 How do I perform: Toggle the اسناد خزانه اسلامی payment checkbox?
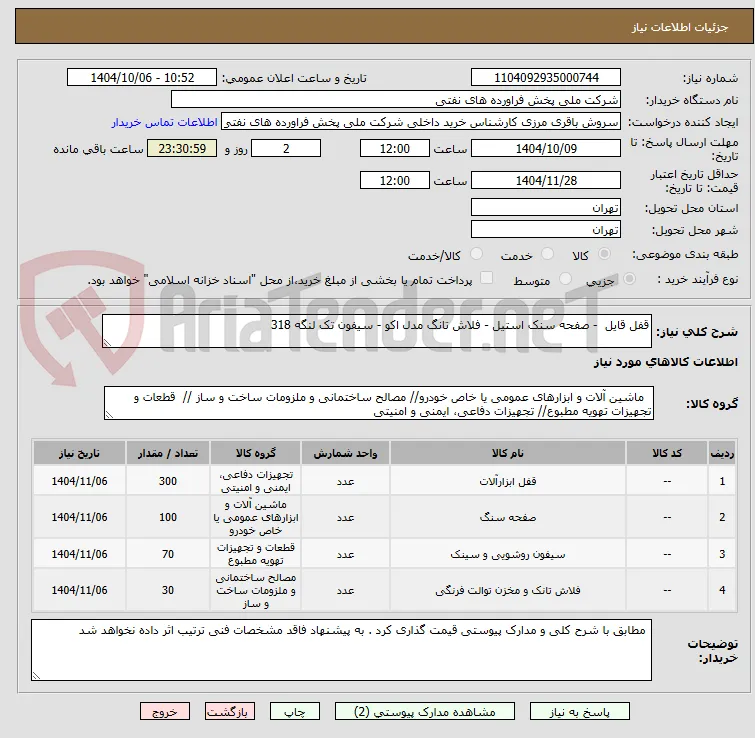487,278
